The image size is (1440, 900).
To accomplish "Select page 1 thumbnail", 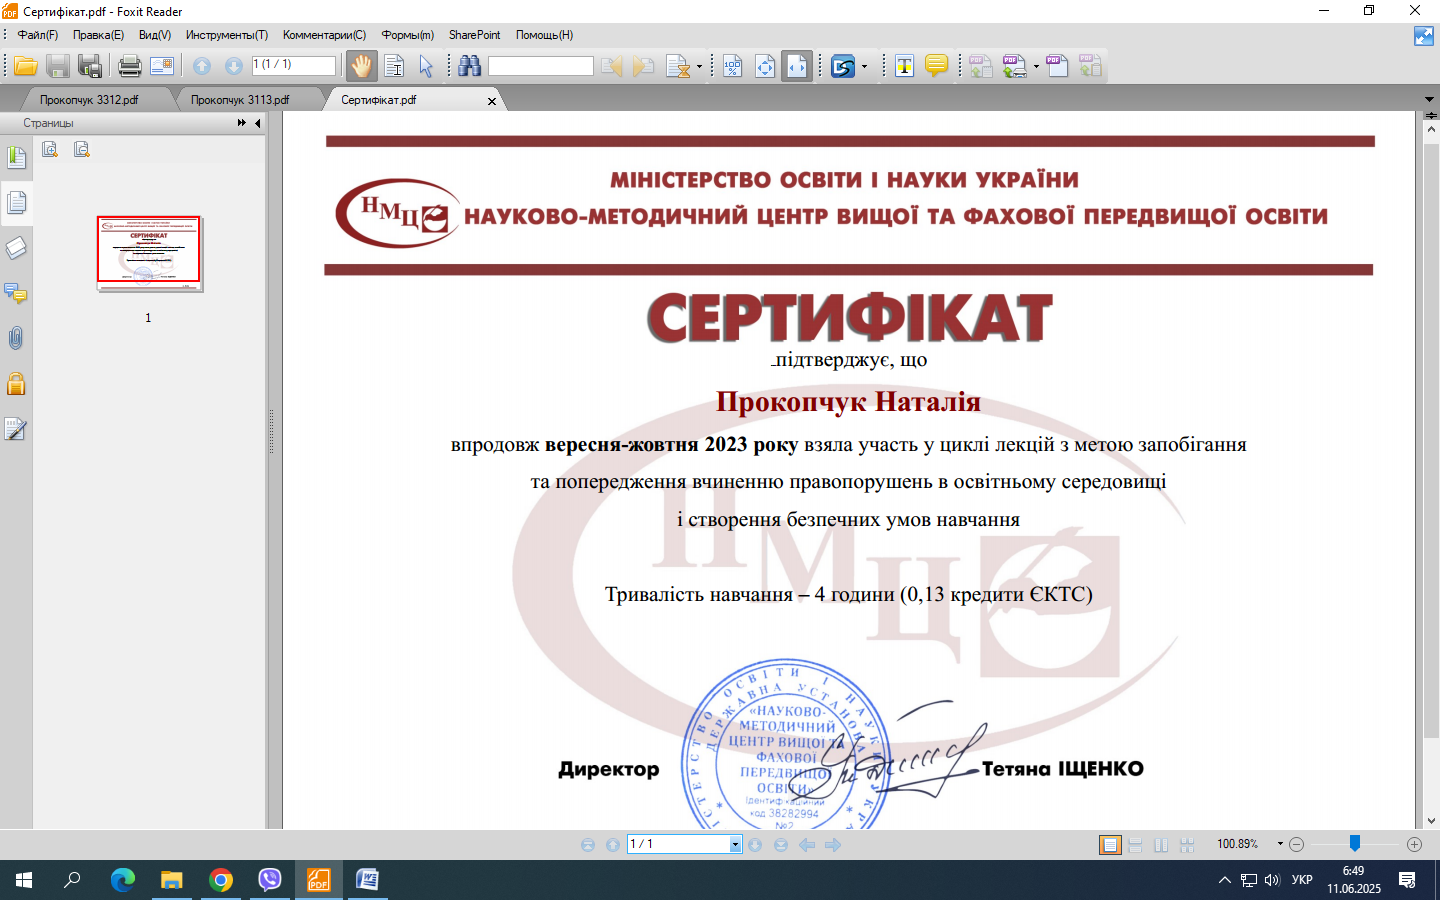I will tap(149, 251).
